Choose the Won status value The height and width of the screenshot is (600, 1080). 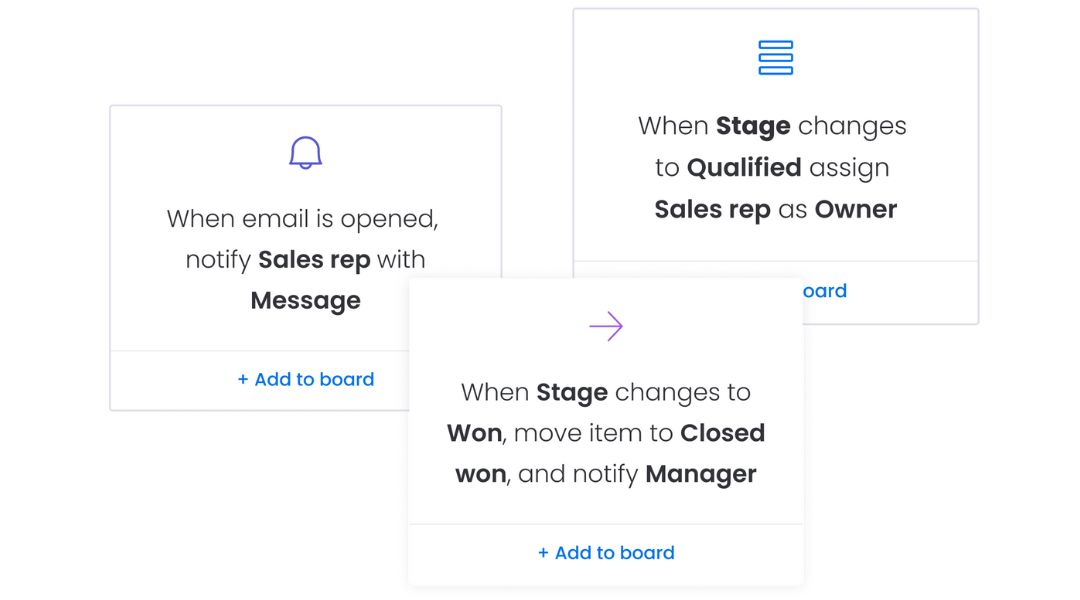(474, 433)
